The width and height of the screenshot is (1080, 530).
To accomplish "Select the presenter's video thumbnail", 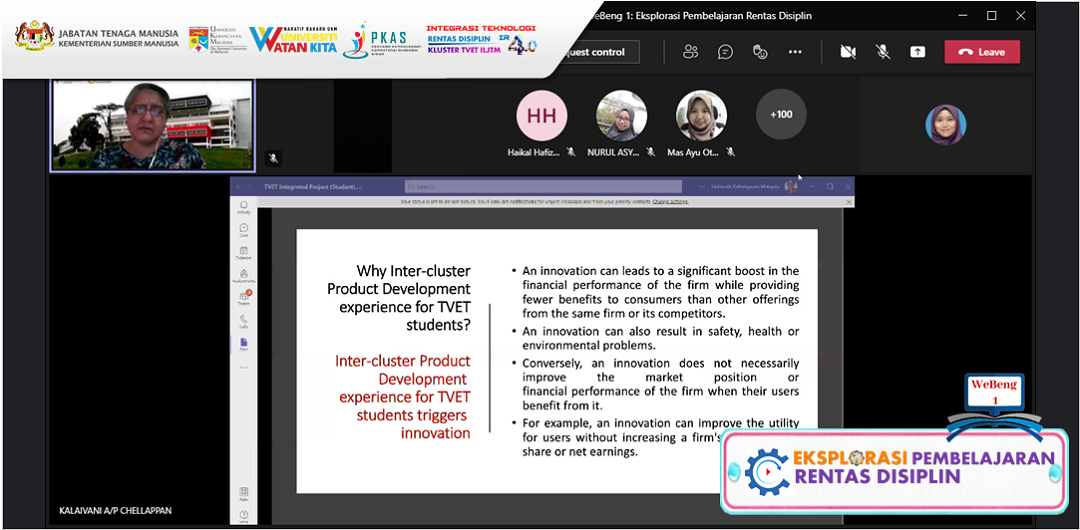I will 153,124.
